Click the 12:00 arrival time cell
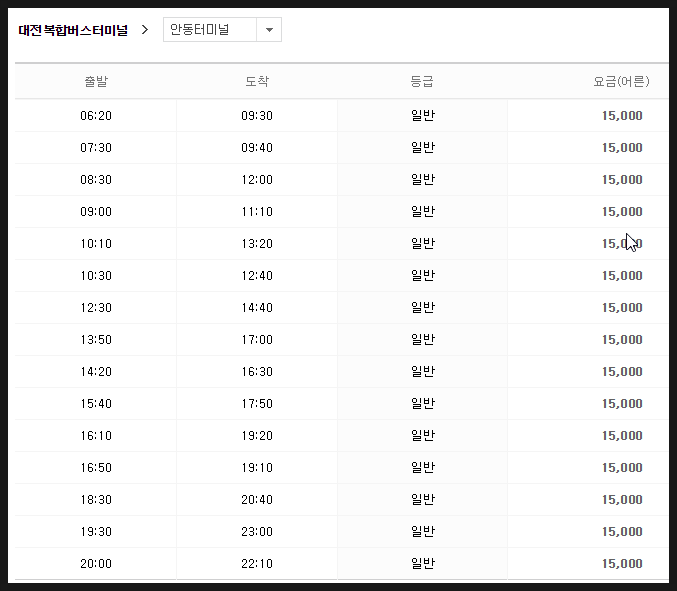 (257, 180)
